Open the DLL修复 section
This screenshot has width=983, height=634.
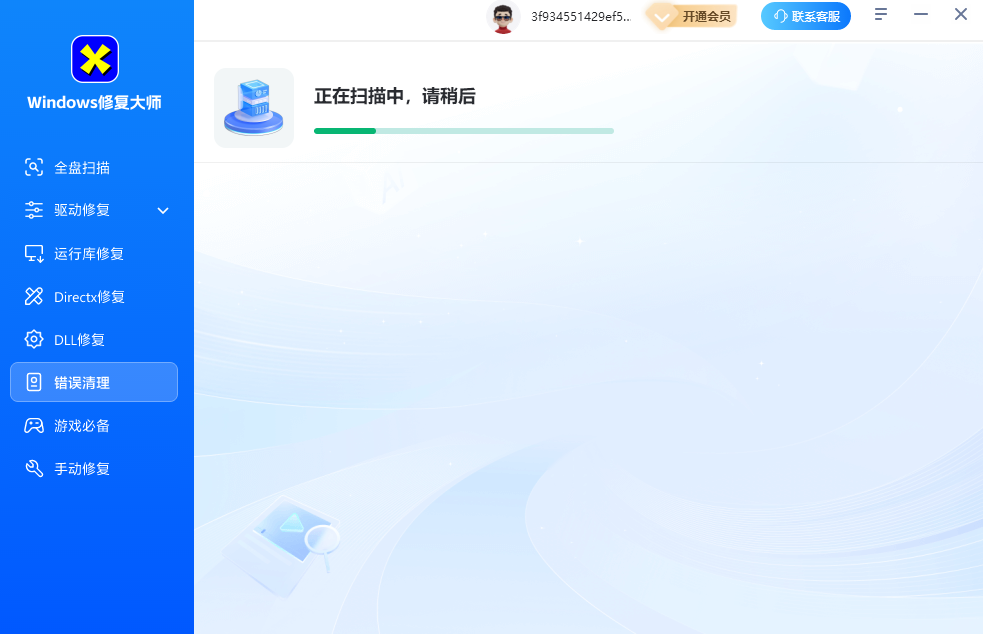[94, 339]
